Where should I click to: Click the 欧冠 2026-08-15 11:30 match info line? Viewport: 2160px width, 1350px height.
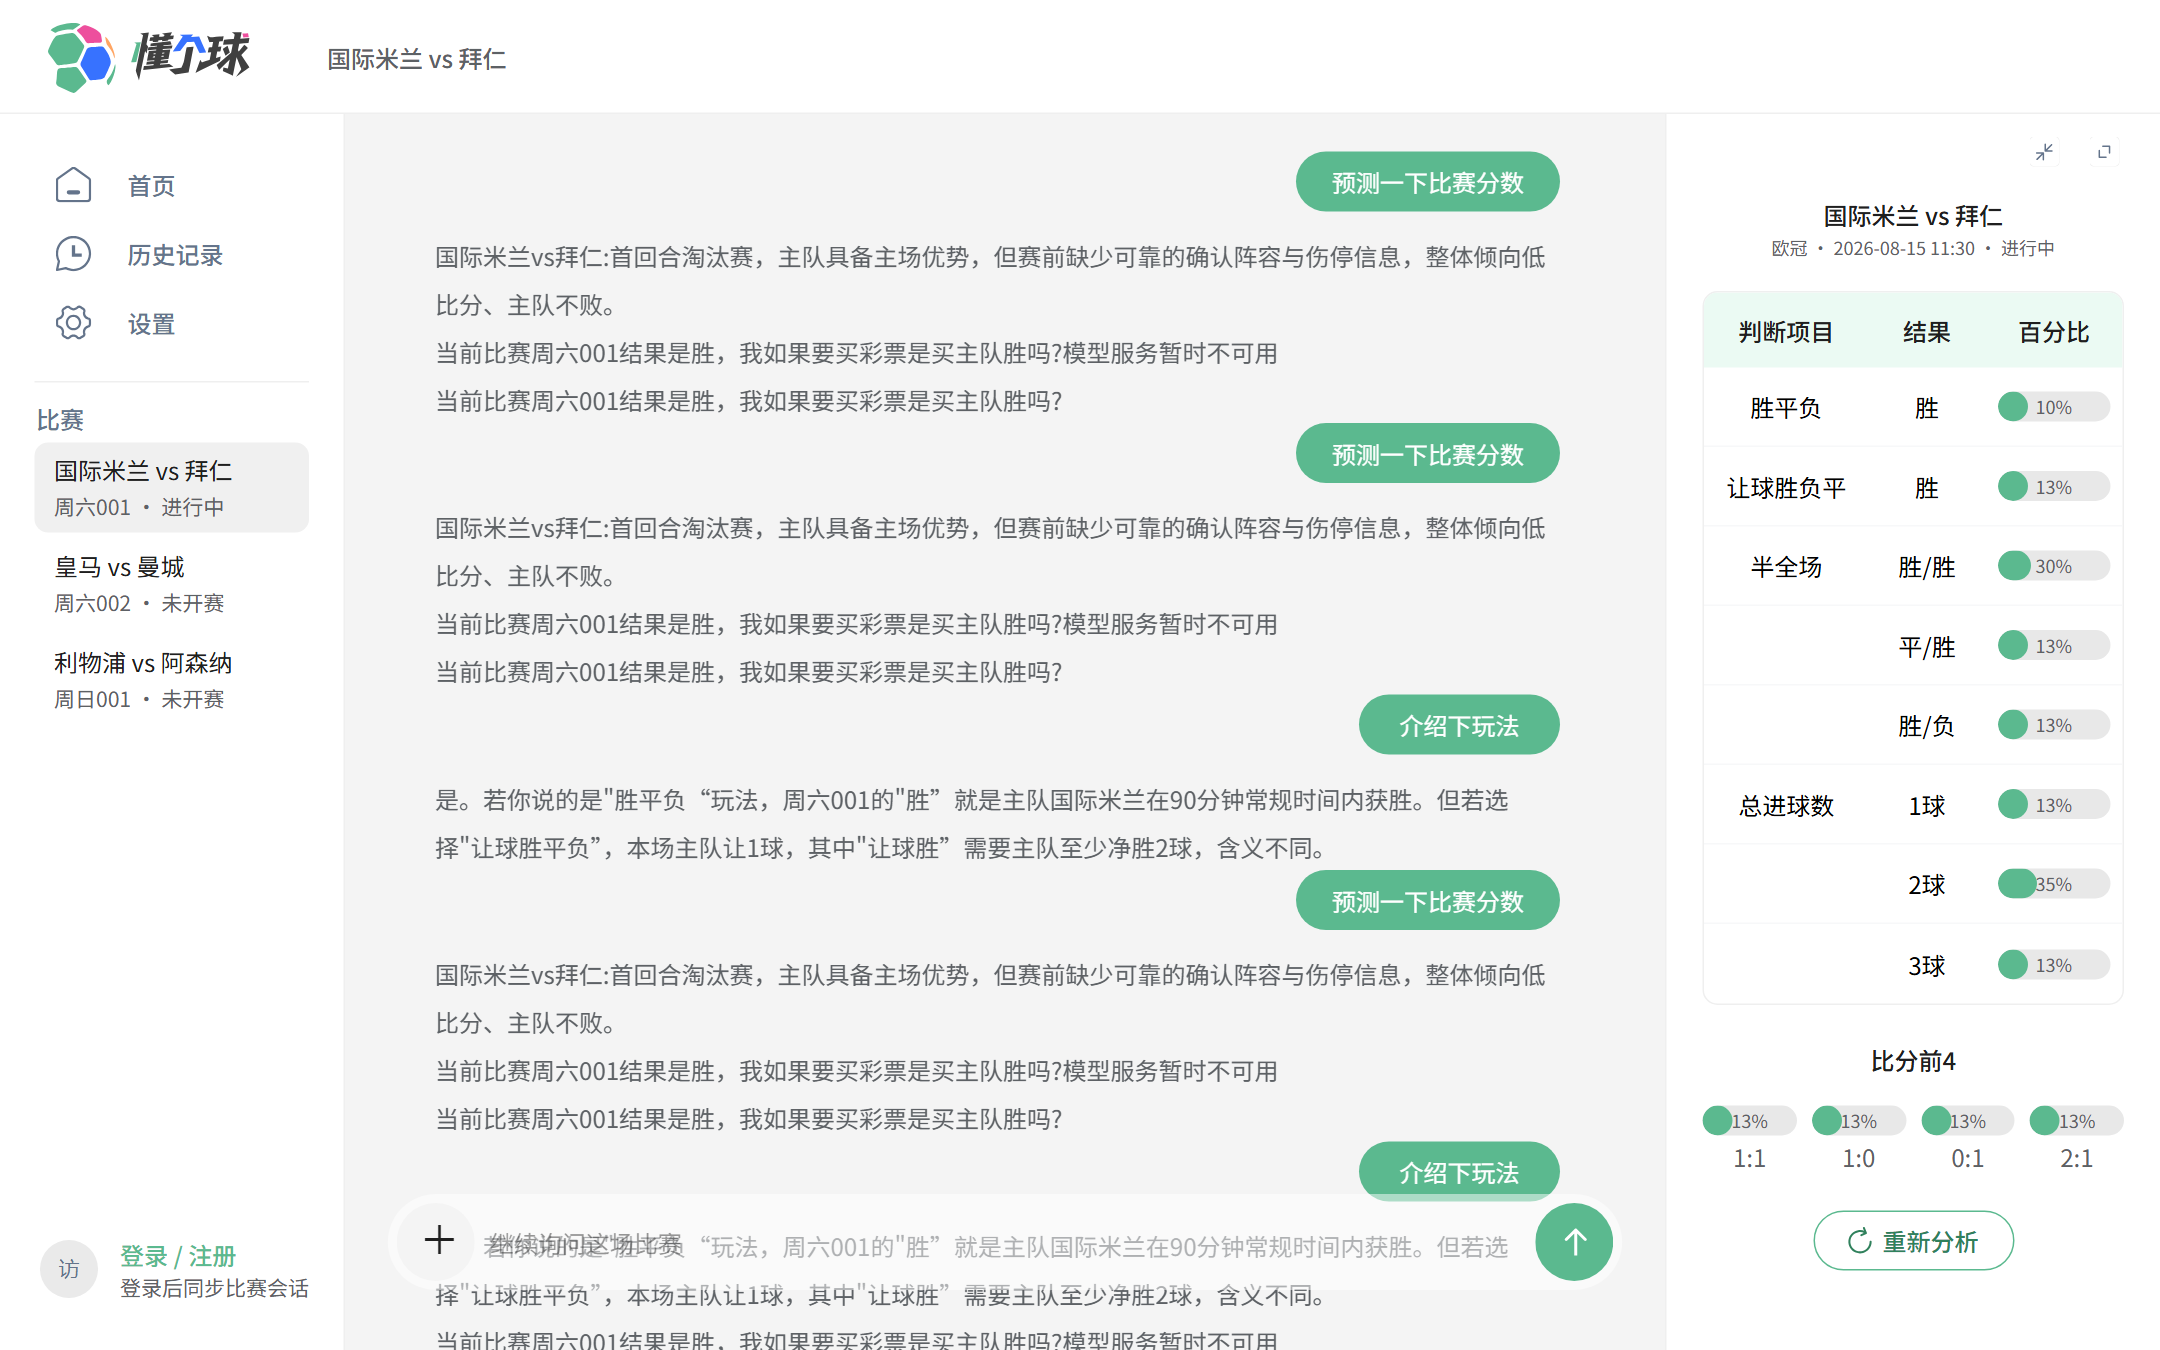(1913, 248)
